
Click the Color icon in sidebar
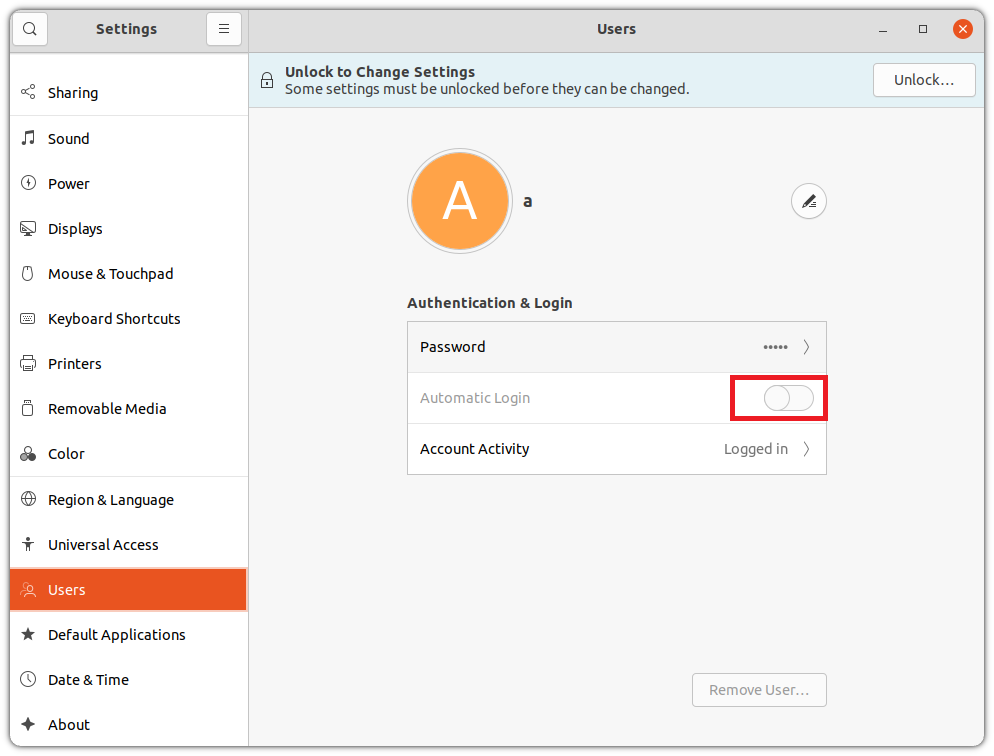click(x=28, y=454)
